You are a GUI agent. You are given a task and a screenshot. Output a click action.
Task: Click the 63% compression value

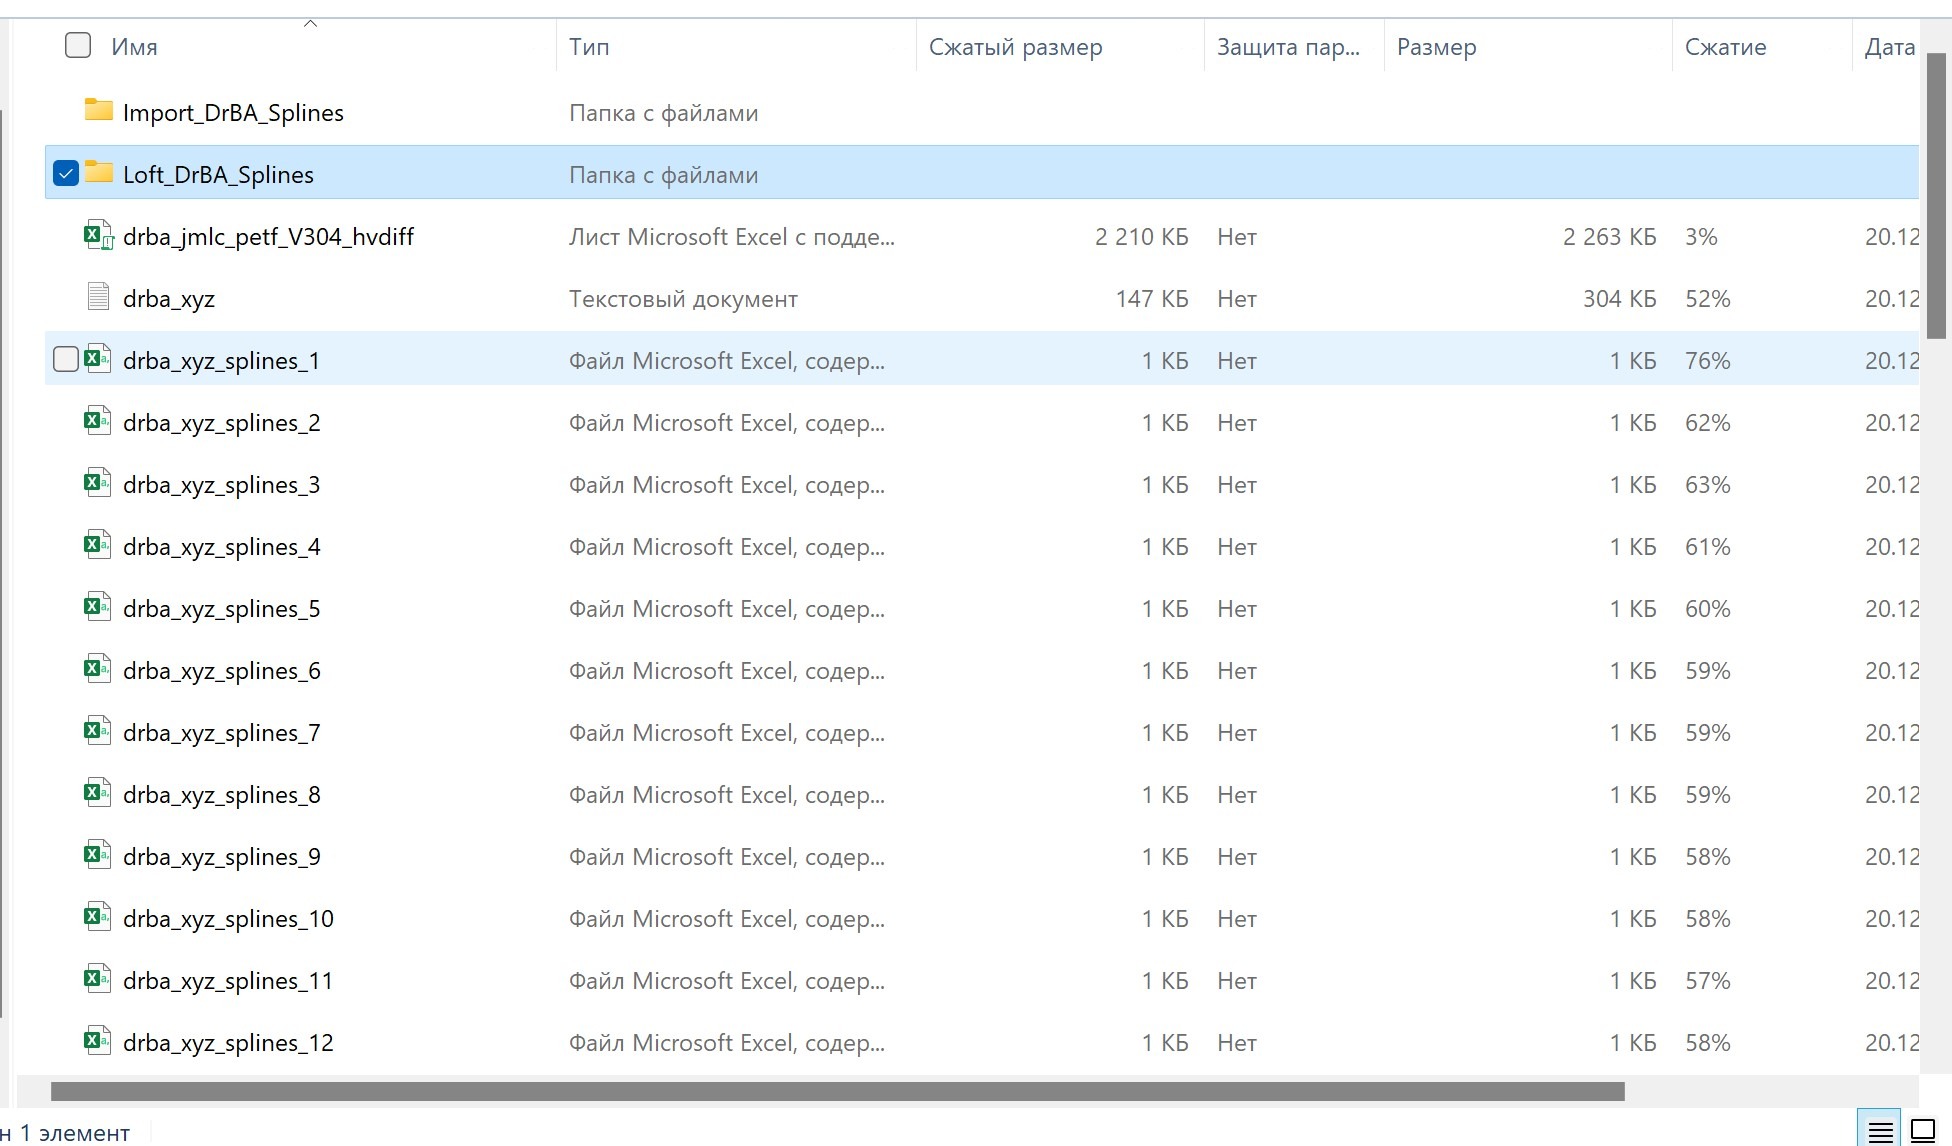1707,485
